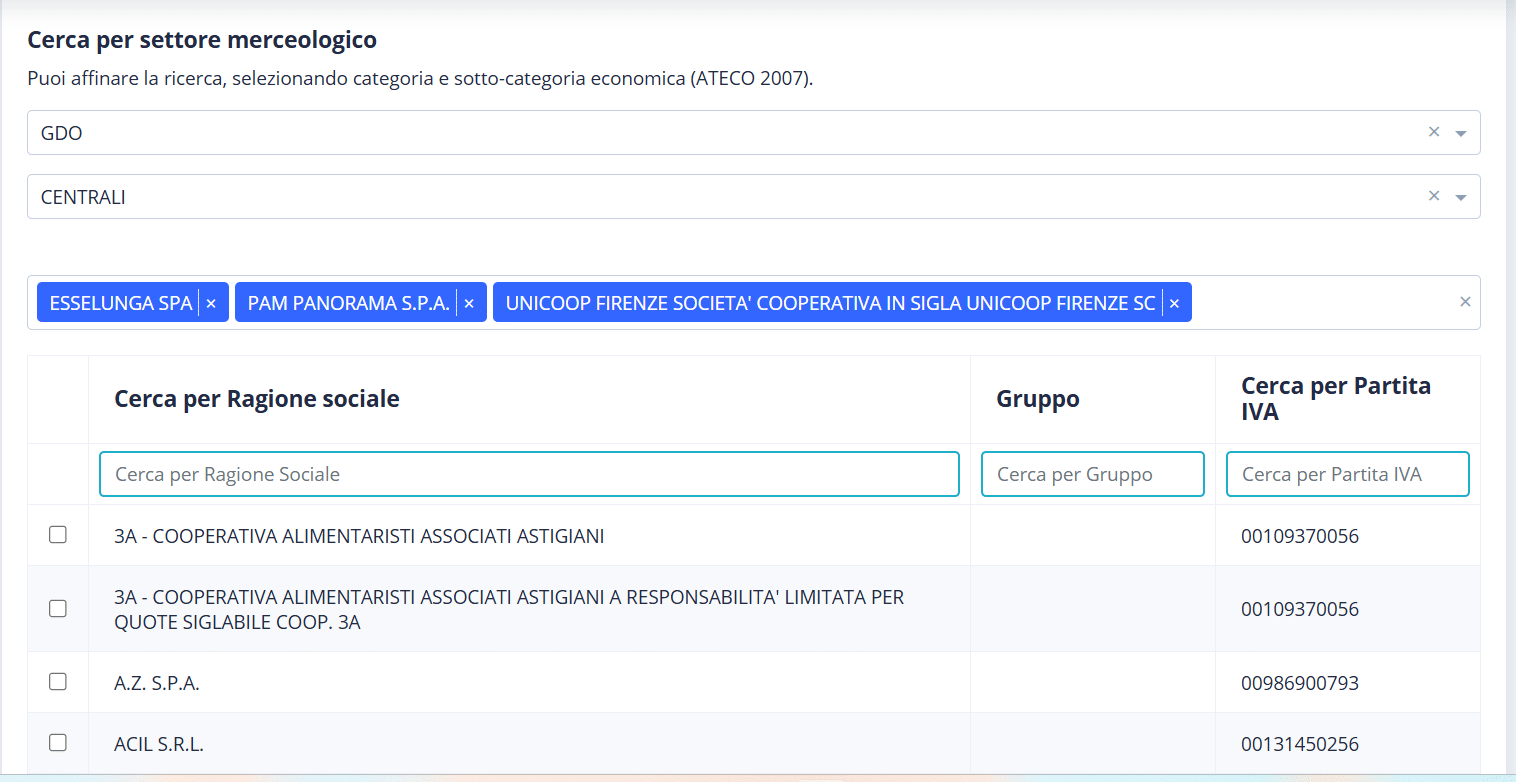Clear all selected company tags
The image size is (1516, 782).
1465,302
